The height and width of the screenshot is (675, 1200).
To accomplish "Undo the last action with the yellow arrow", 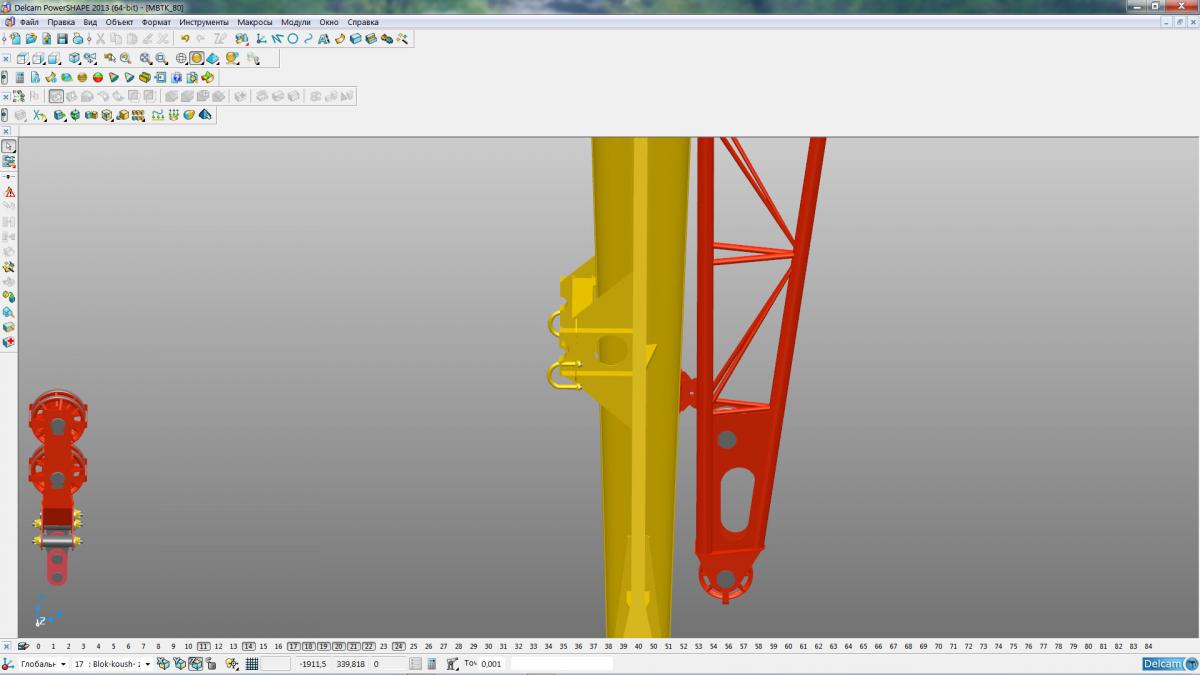I will click(x=185, y=38).
